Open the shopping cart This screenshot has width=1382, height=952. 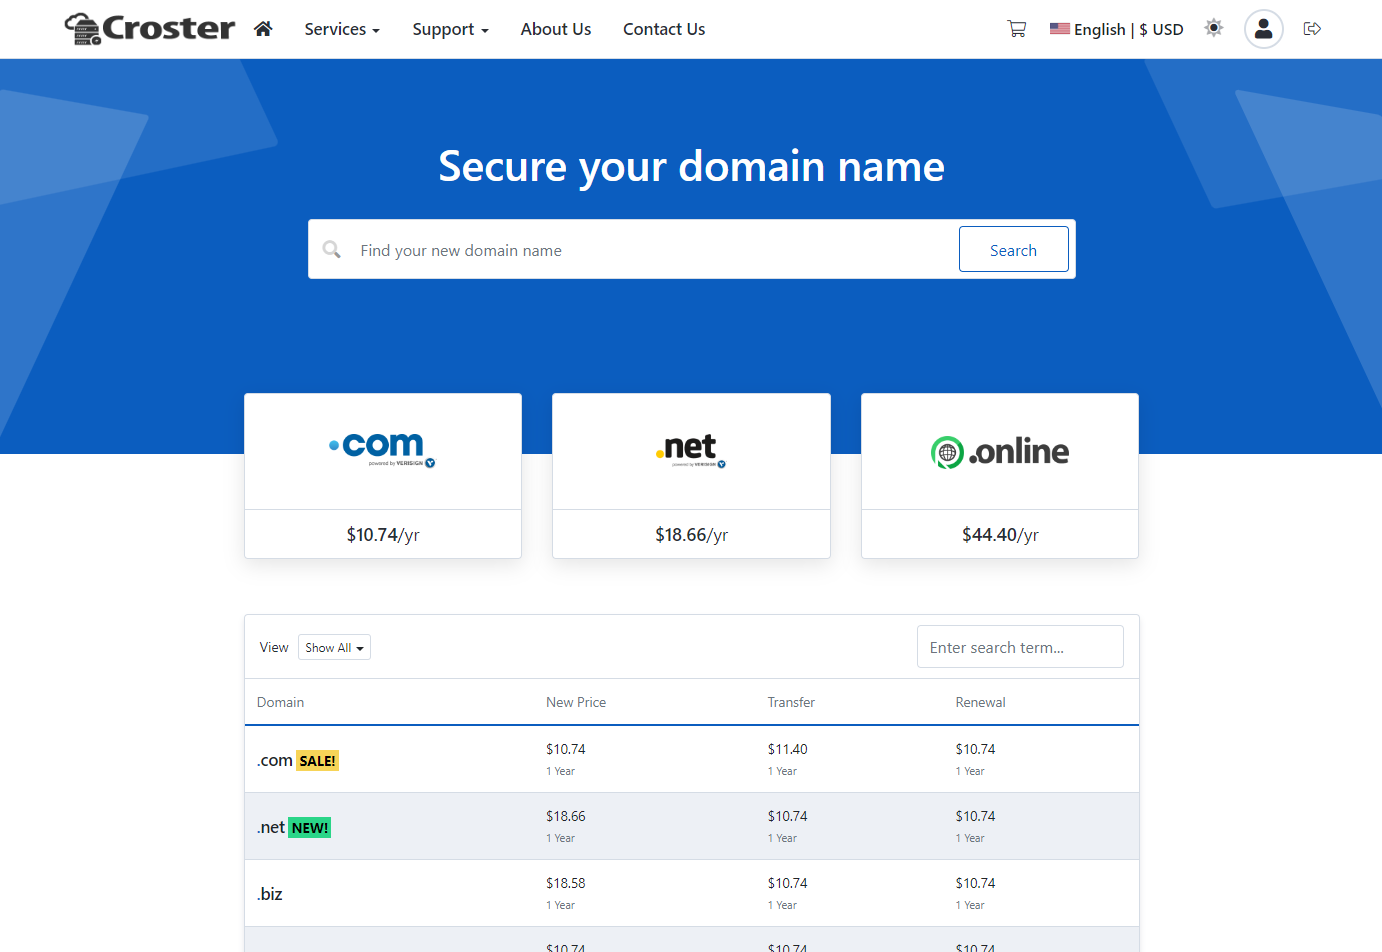pyautogui.click(x=1017, y=29)
